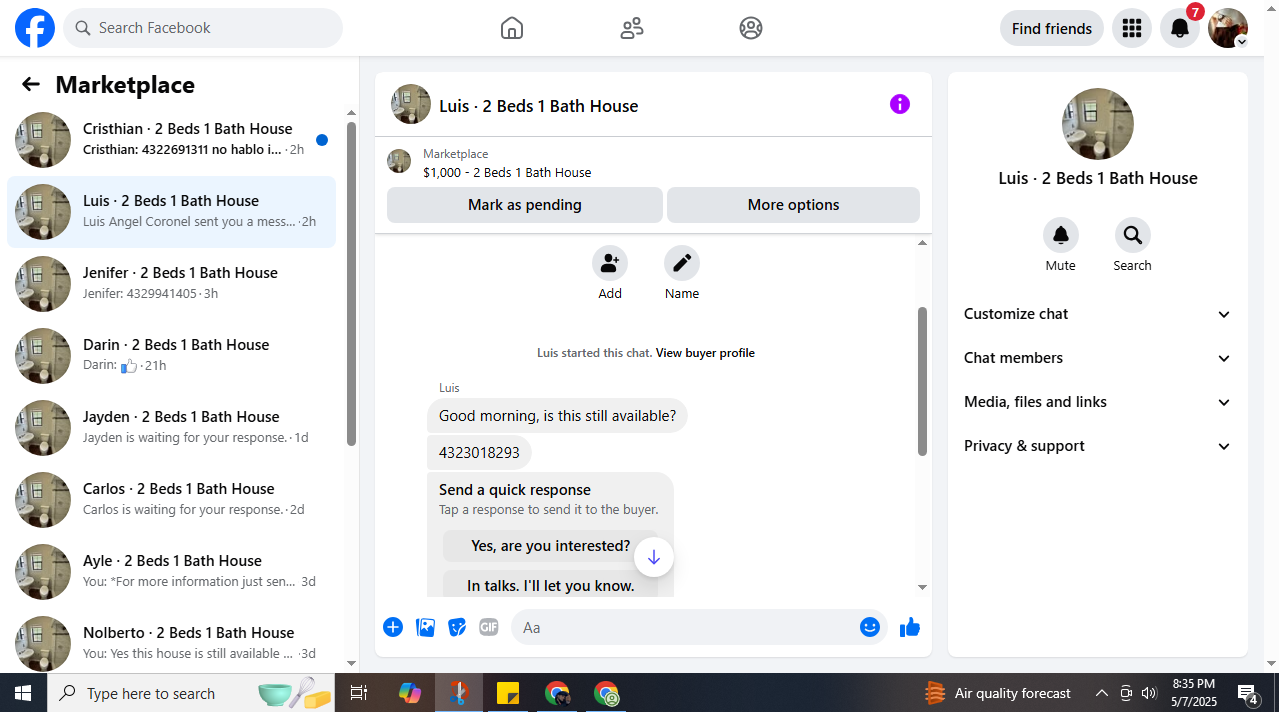Open Jayden conversation in the list
1279x712 pixels.
[172, 428]
